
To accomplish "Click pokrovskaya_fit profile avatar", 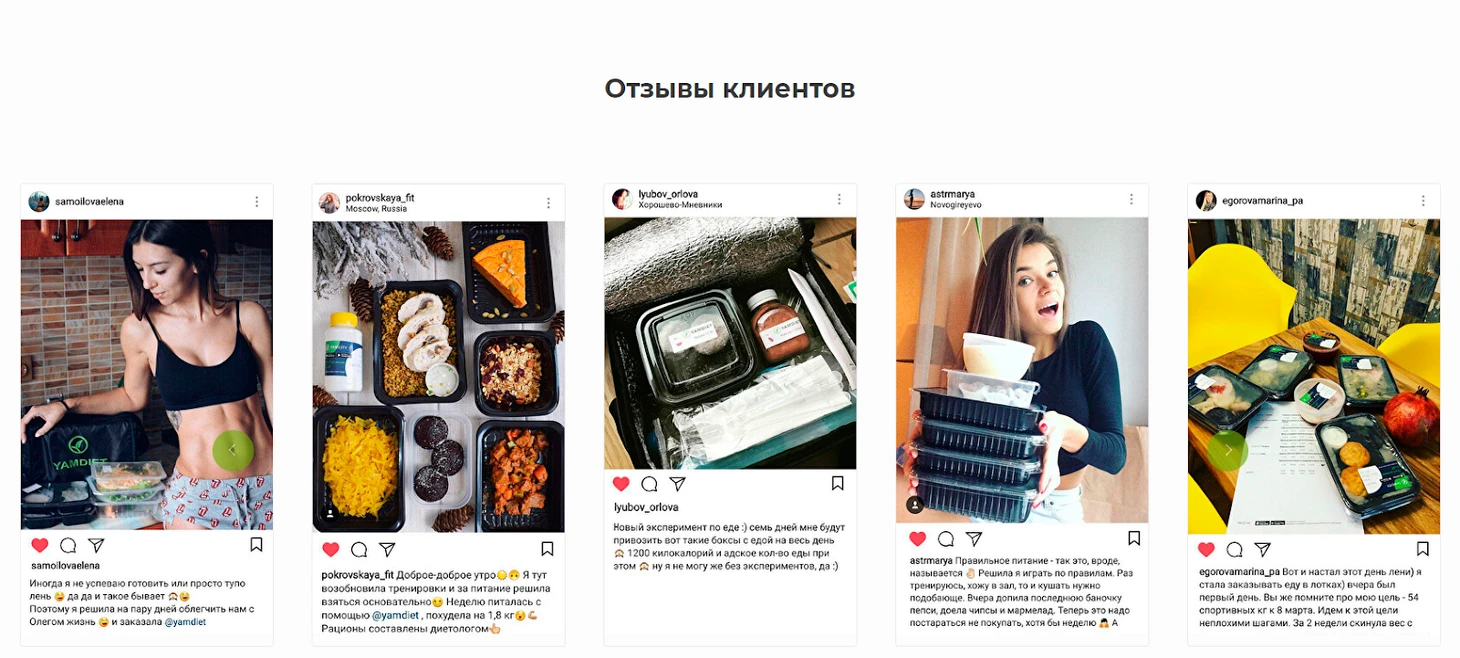I will (329, 202).
